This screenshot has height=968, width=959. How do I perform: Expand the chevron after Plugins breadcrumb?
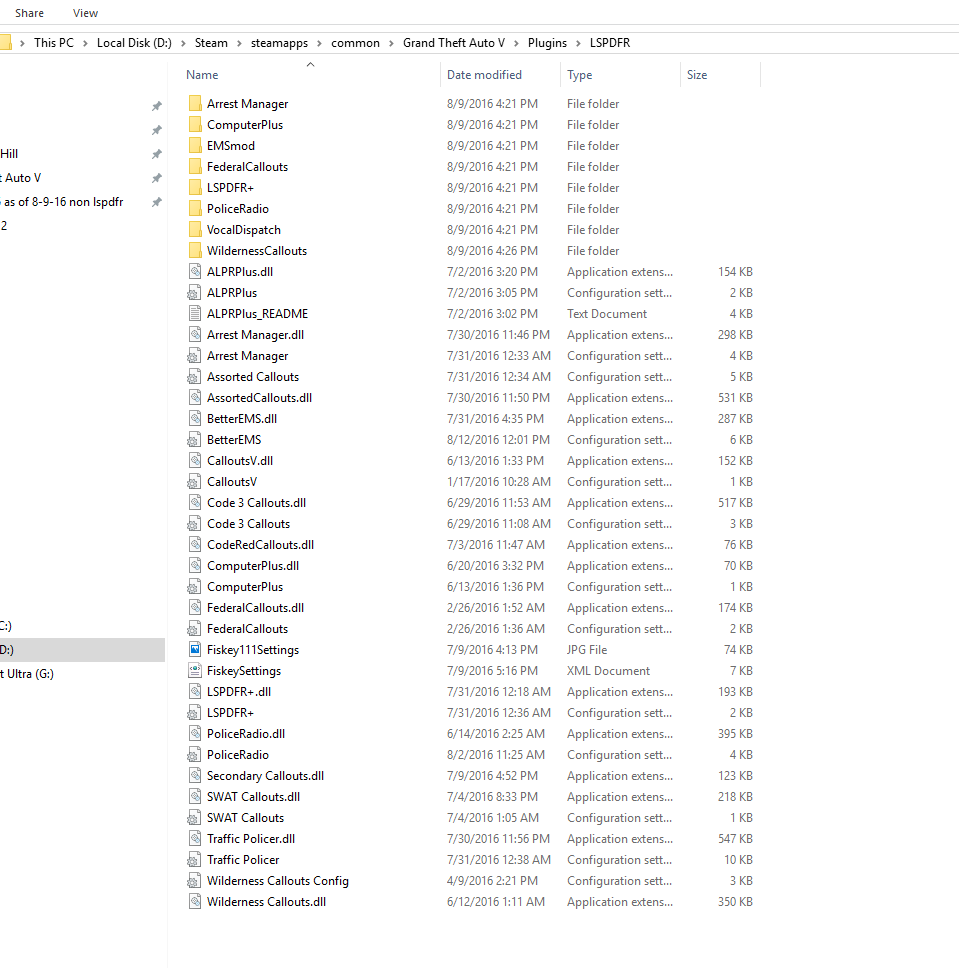(x=579, y=43)
